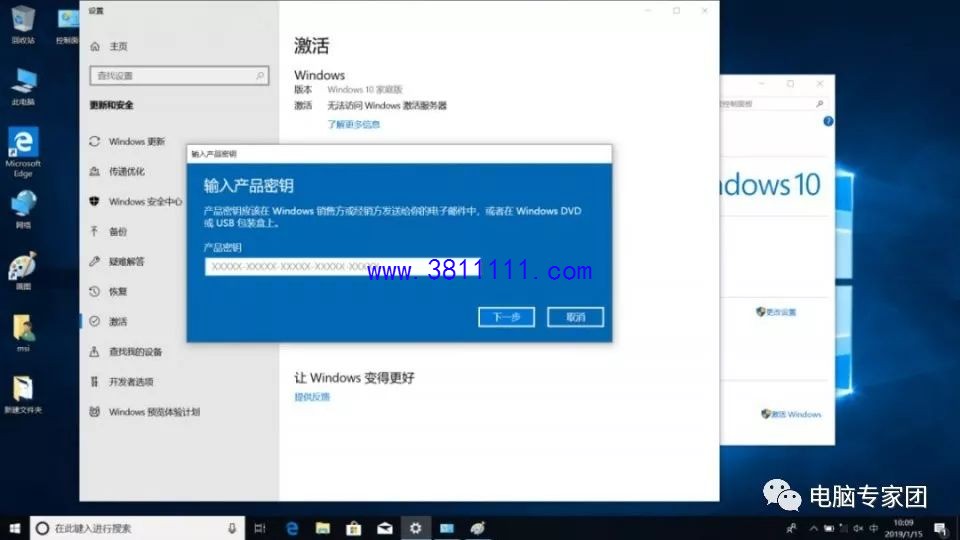Click the 传递优化 sidebar icon

94,171
